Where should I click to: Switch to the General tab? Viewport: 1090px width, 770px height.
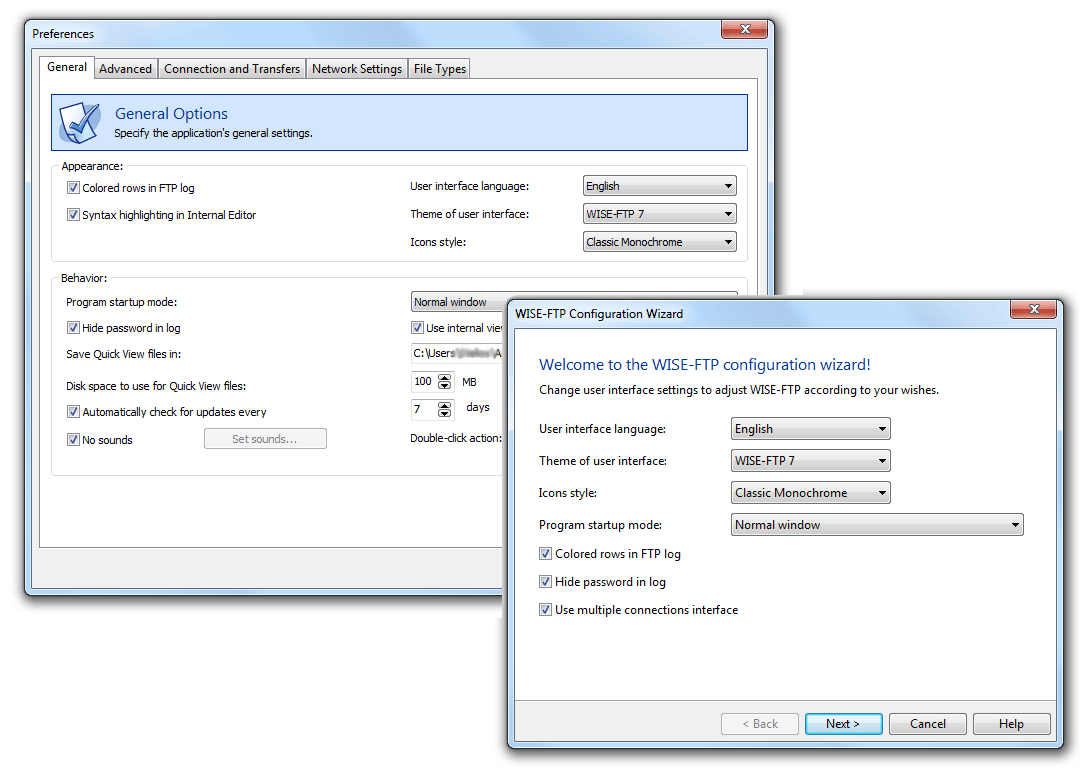coord(67,67)
